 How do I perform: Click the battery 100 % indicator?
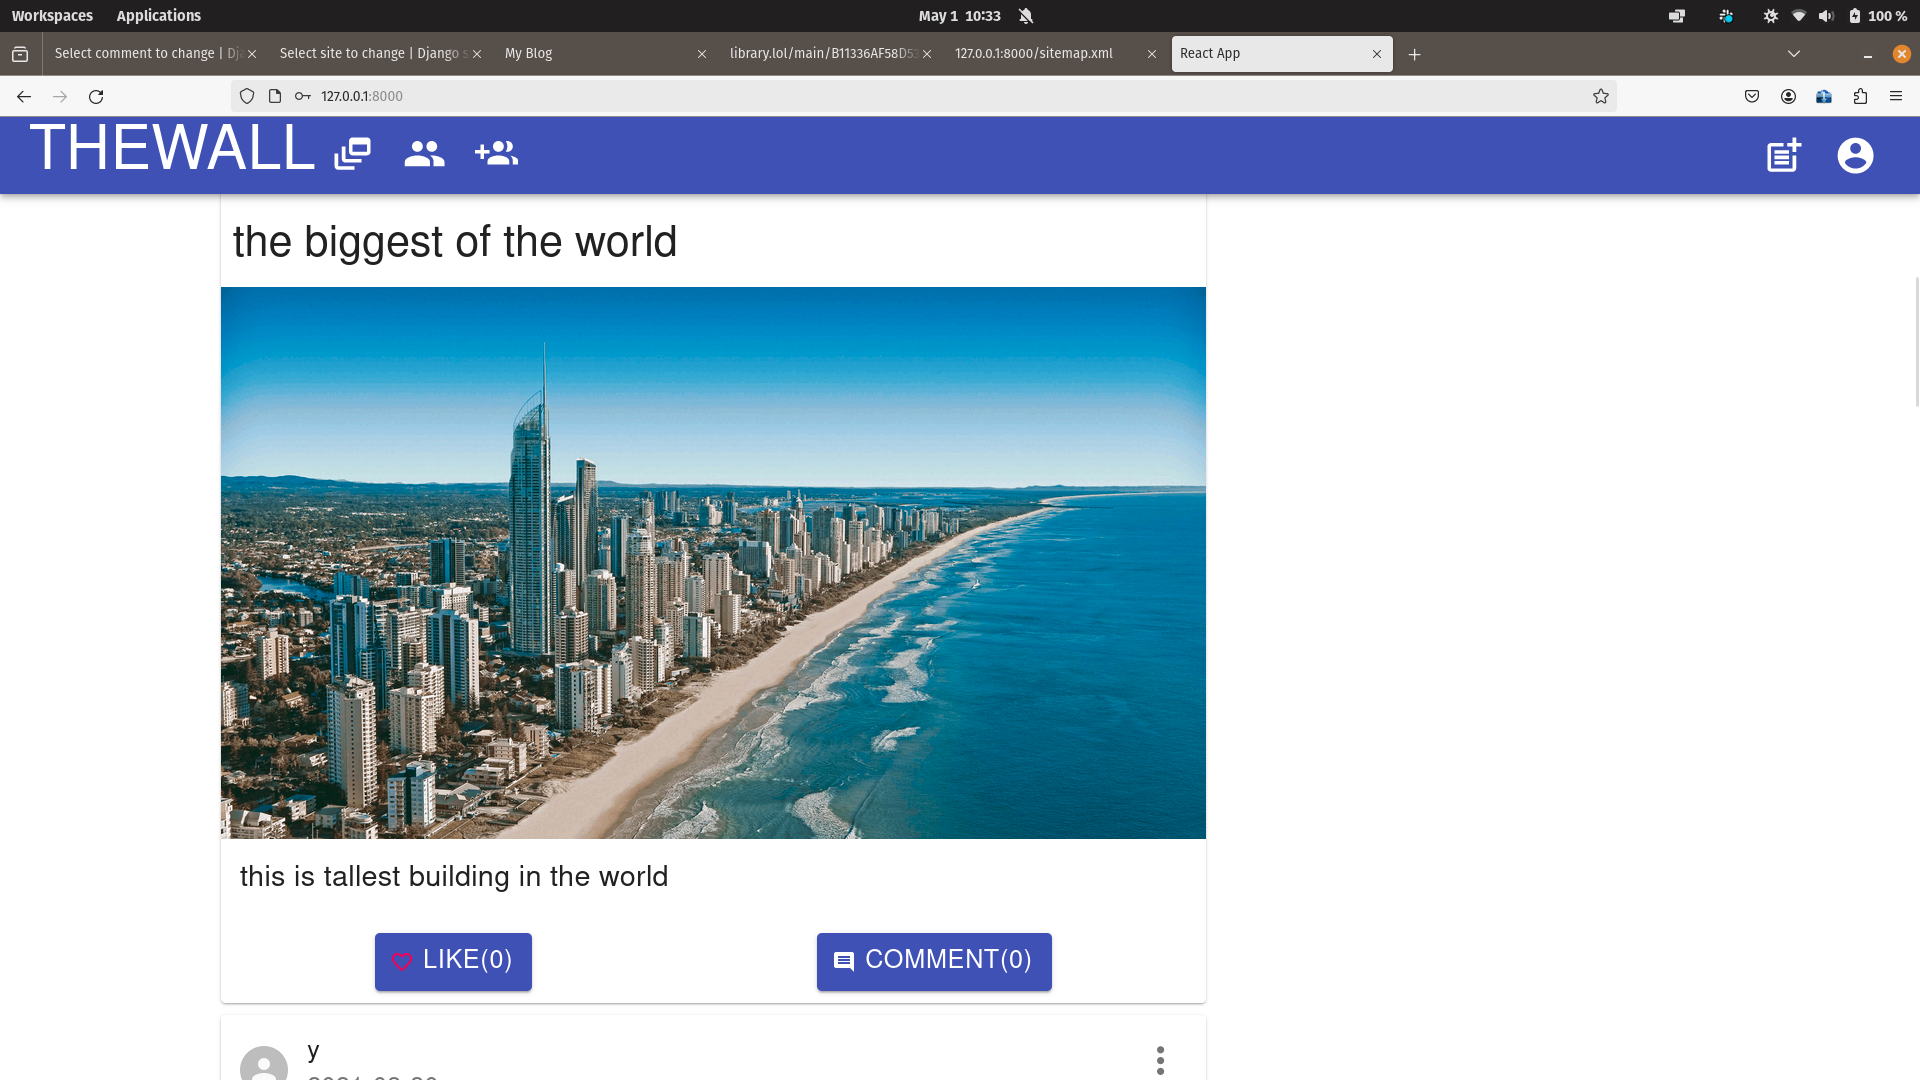tap(1878, 16)
